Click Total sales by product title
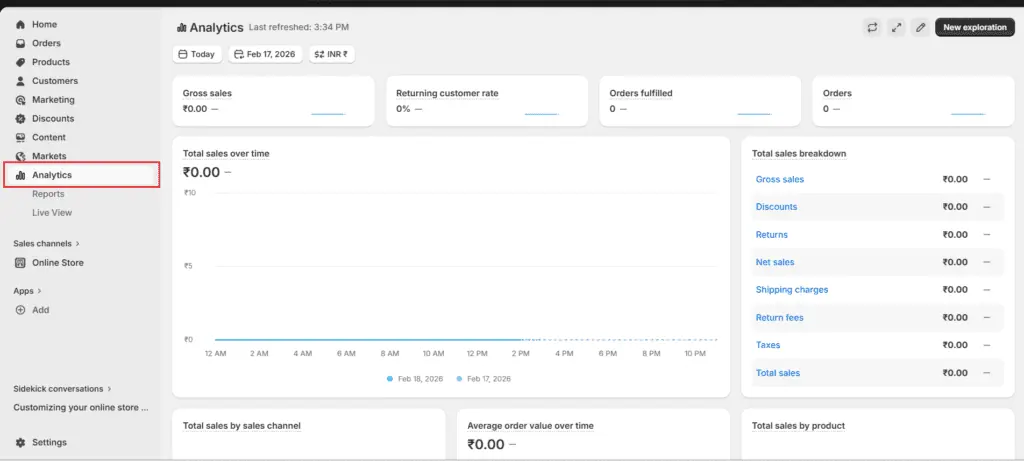 799,426
